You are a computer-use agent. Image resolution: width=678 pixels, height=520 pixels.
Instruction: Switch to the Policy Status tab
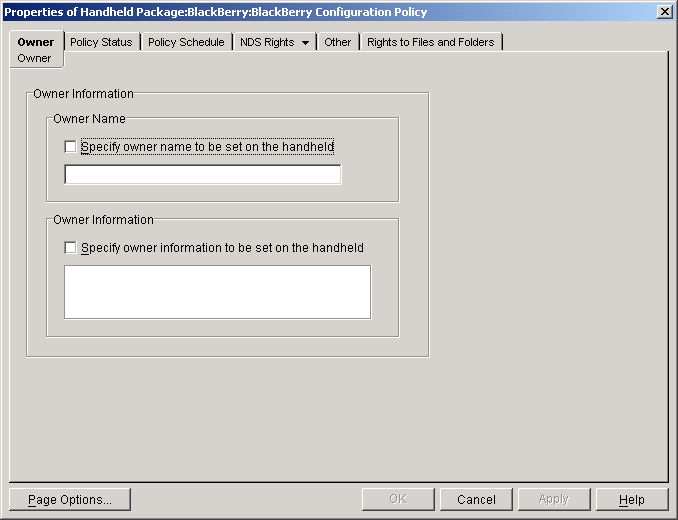(101, 42)
